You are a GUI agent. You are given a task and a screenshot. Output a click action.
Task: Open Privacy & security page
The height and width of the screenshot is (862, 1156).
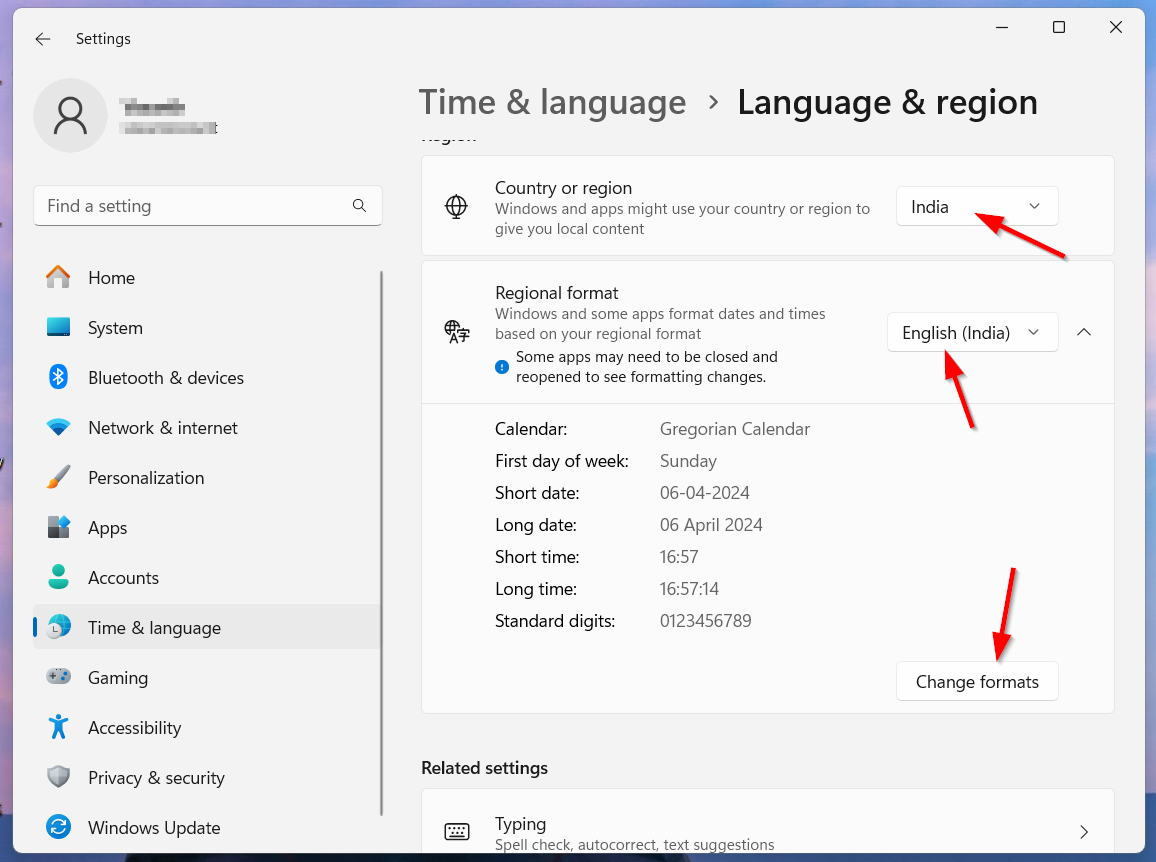point(207,778)
